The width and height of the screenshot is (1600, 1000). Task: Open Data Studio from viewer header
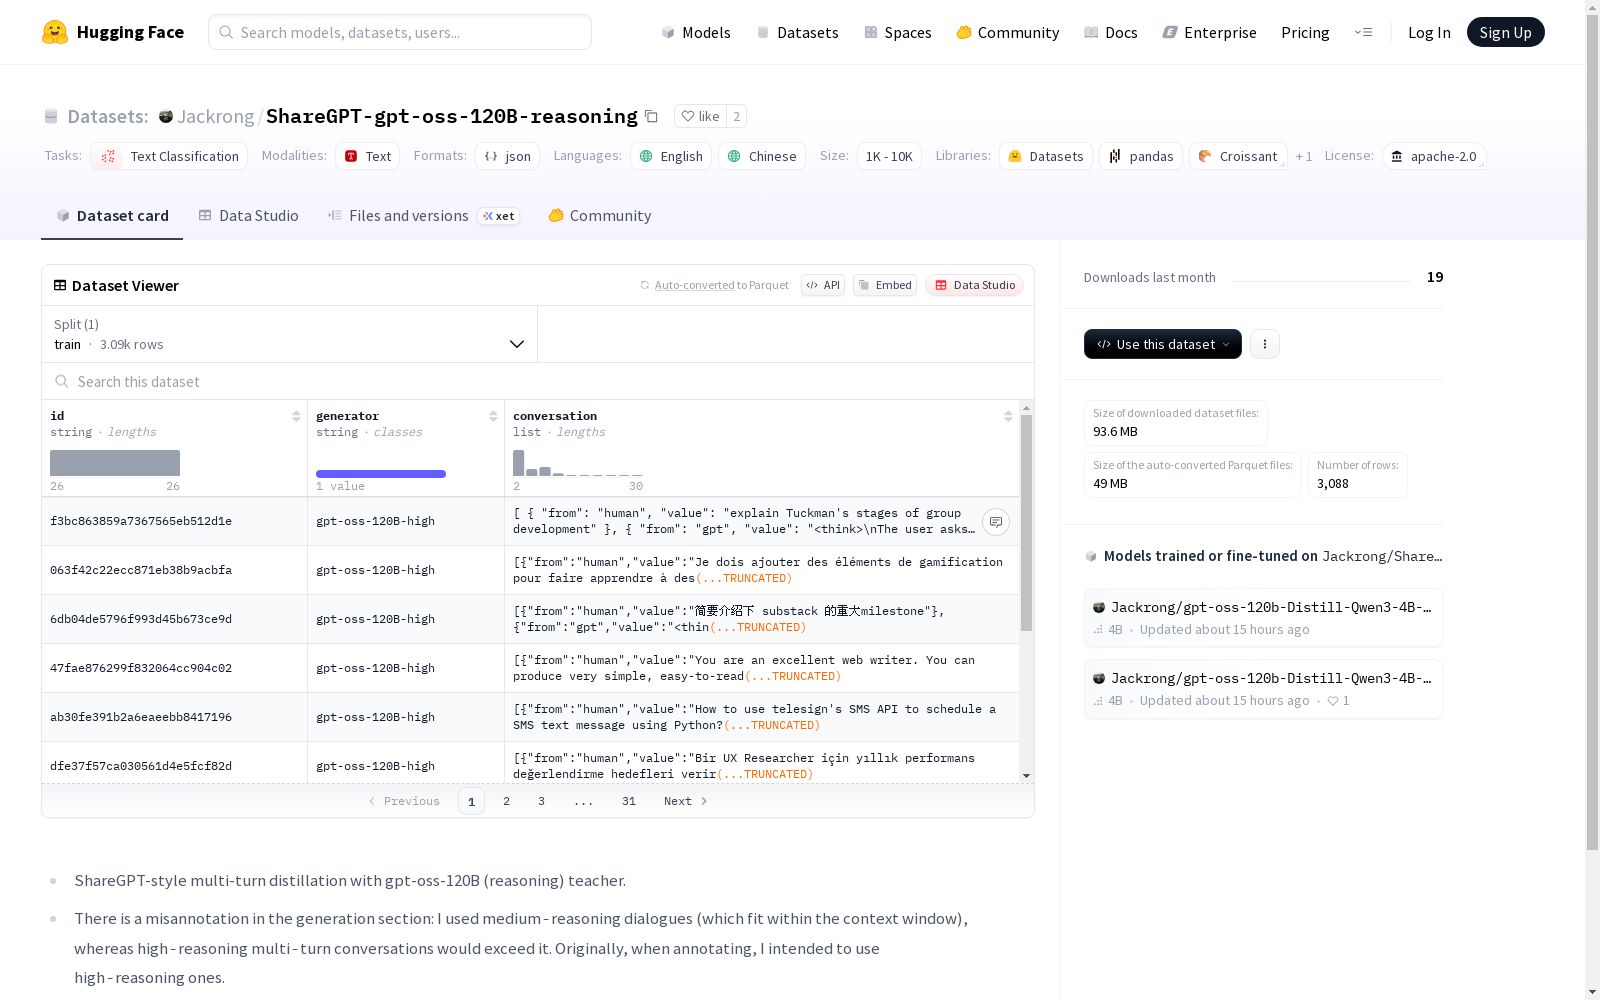(975, 285)
